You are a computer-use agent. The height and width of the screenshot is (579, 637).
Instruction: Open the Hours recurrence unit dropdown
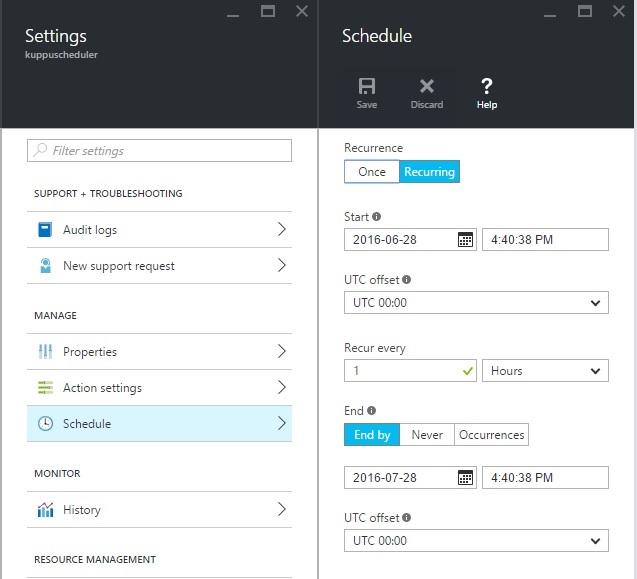[x=545, y=371]
